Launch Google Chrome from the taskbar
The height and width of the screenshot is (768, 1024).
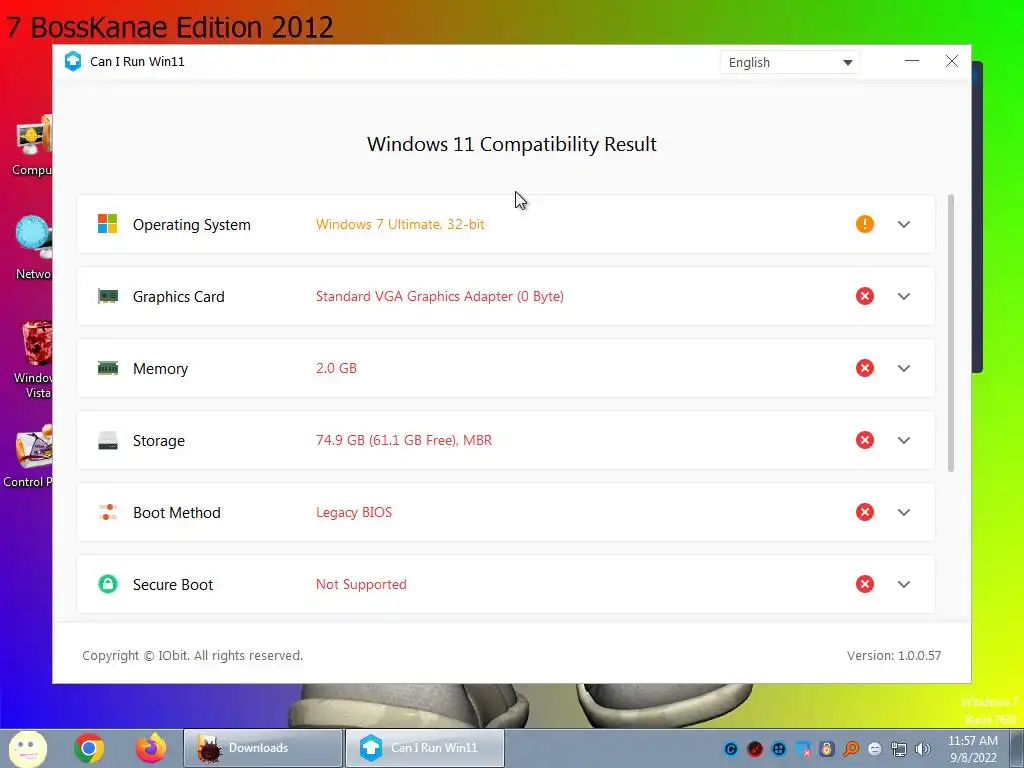(x=89, y=748)
